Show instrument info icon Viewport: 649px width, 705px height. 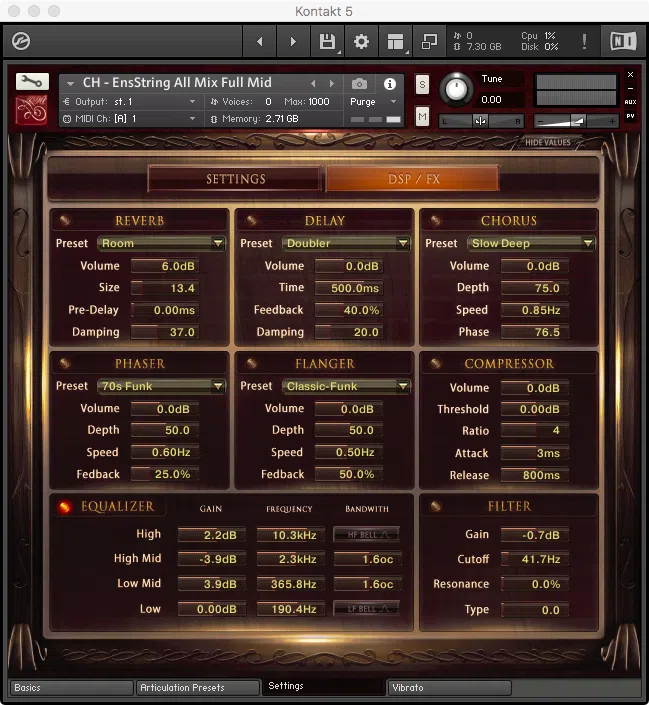390,84
